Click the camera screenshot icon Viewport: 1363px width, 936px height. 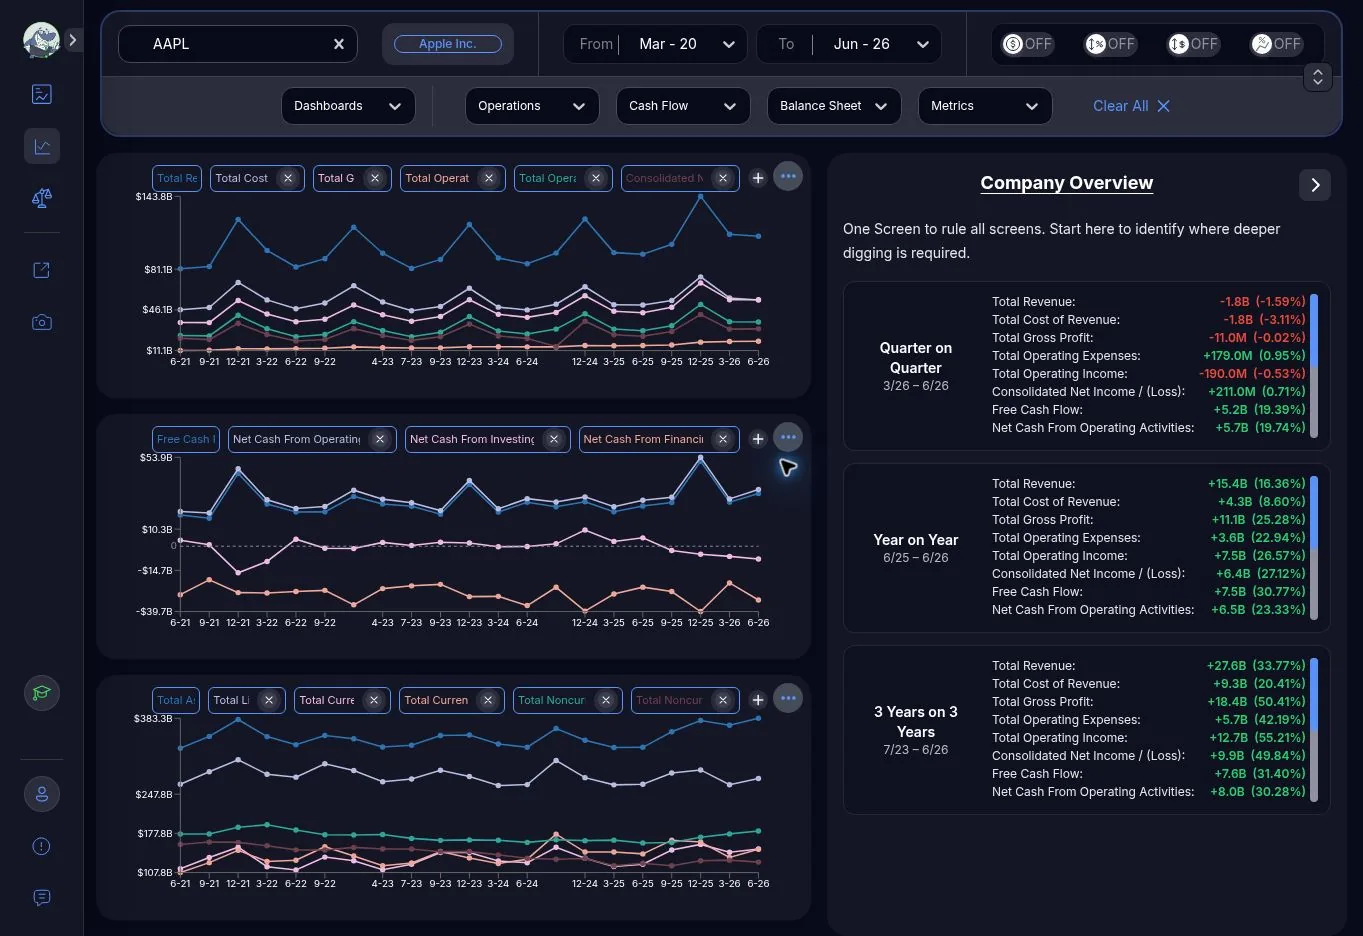(x=42, y=322)
